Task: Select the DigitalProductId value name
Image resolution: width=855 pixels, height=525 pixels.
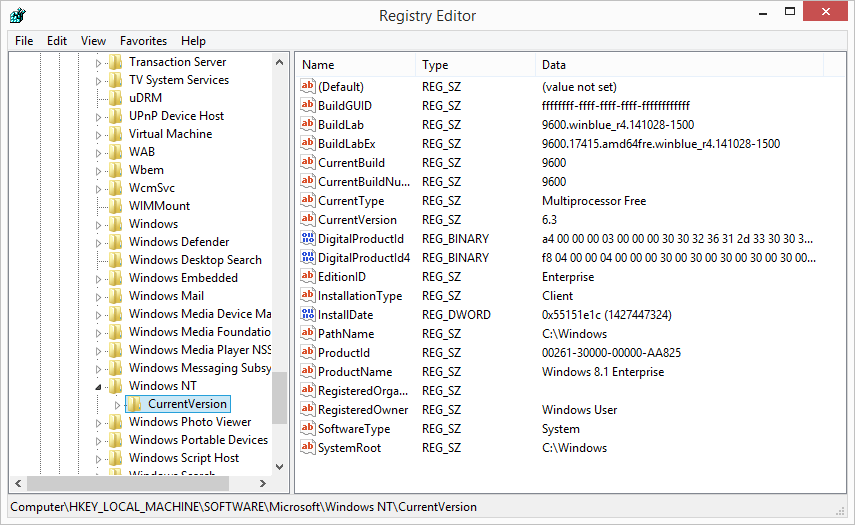Action: (x=361, y=239)
